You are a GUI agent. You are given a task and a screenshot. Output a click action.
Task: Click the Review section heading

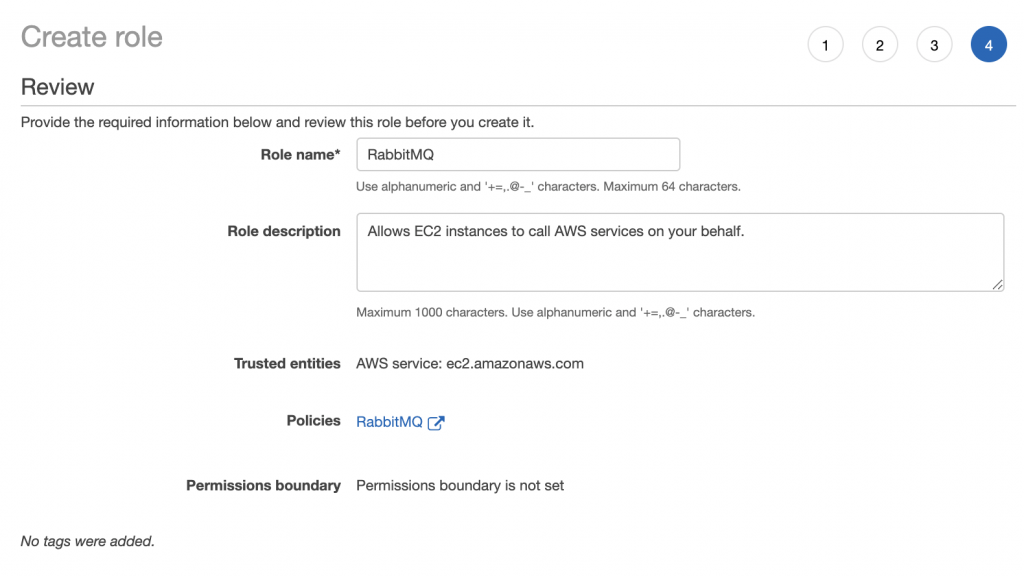click(57, 87)
